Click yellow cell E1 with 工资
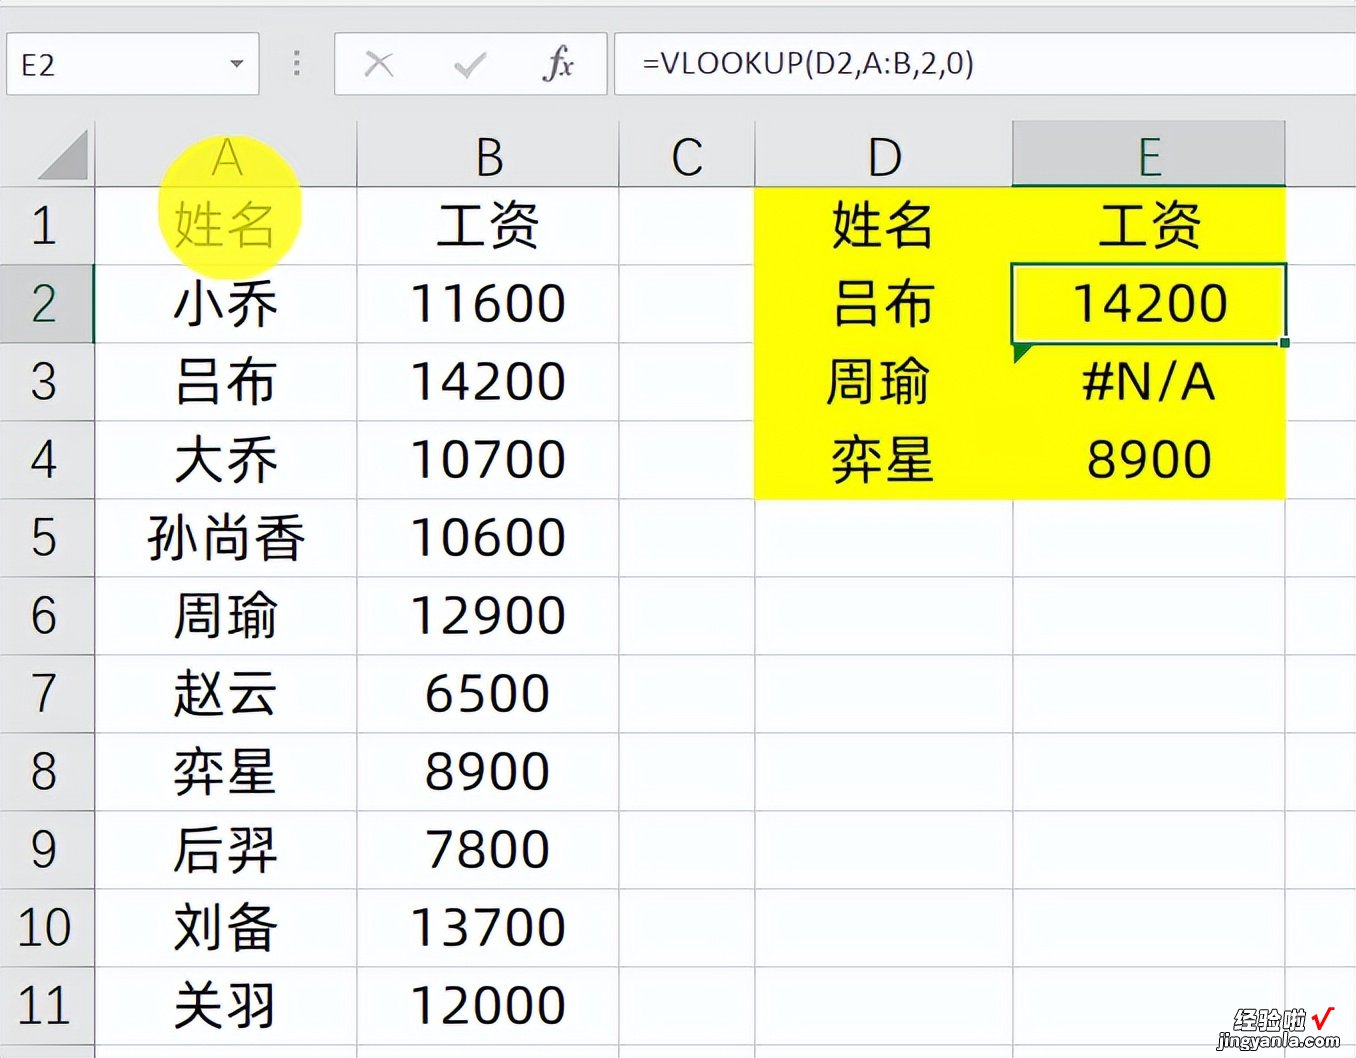Screen dimensions: 1356x1058 (1149, 226)
